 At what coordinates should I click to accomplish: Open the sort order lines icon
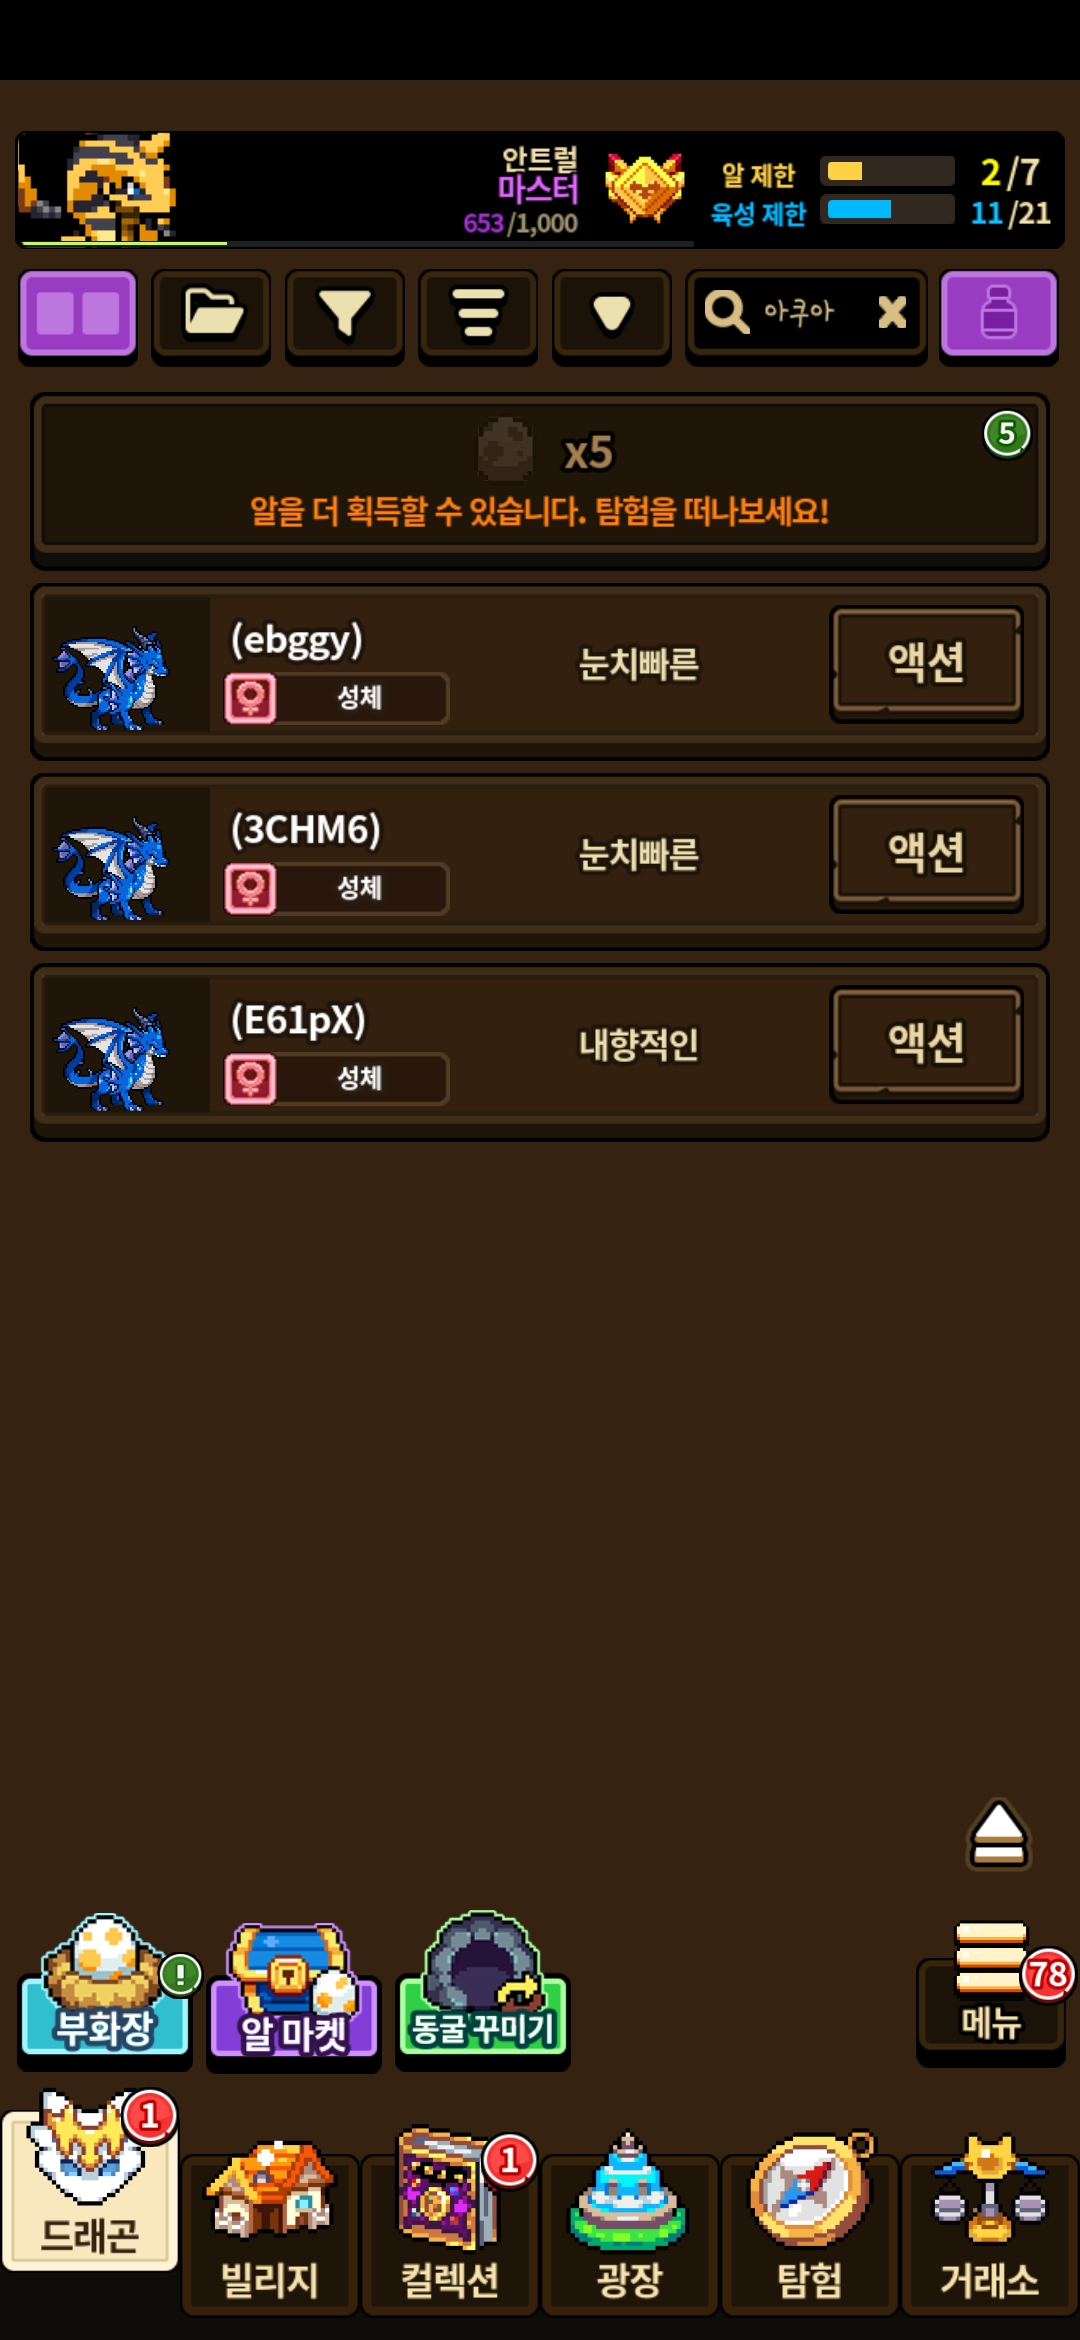coord(478,314)
